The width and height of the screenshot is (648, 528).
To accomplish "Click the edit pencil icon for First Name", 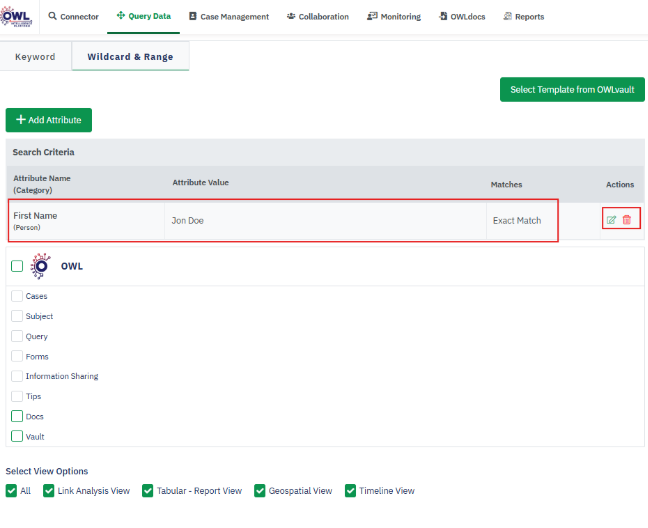I will (x=612, y=220).
